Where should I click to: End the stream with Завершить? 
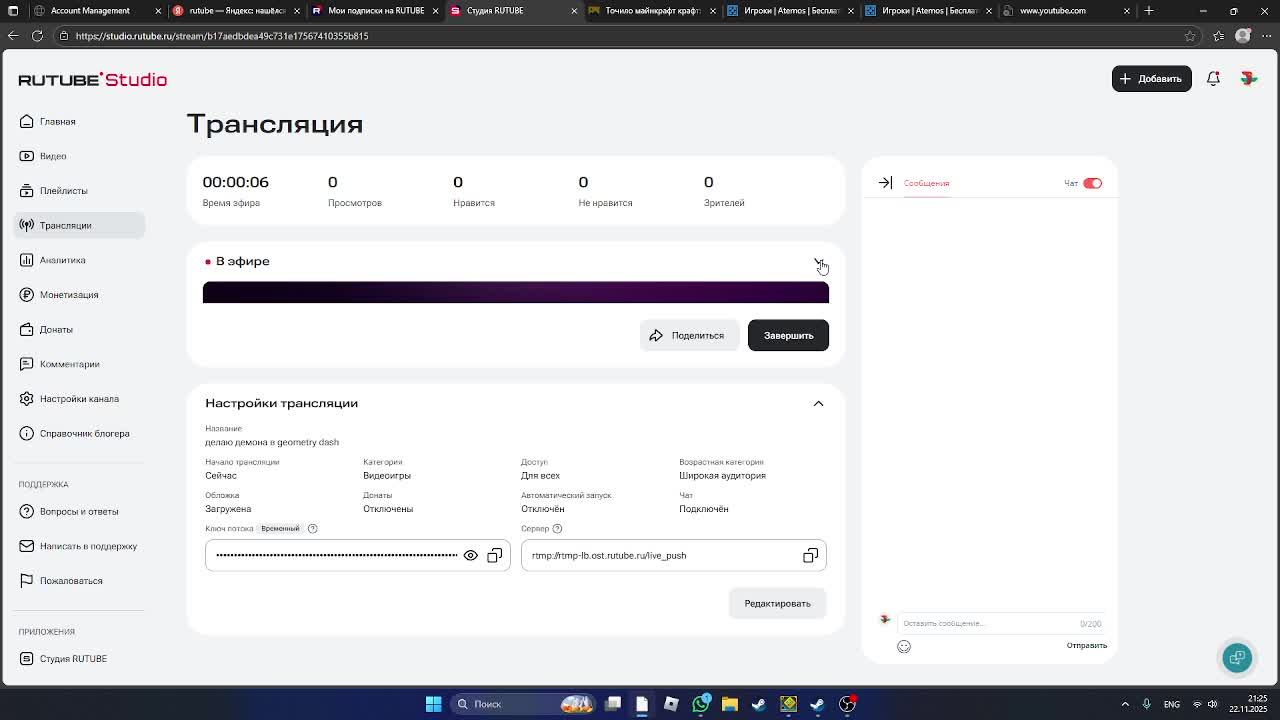(788, 335)
